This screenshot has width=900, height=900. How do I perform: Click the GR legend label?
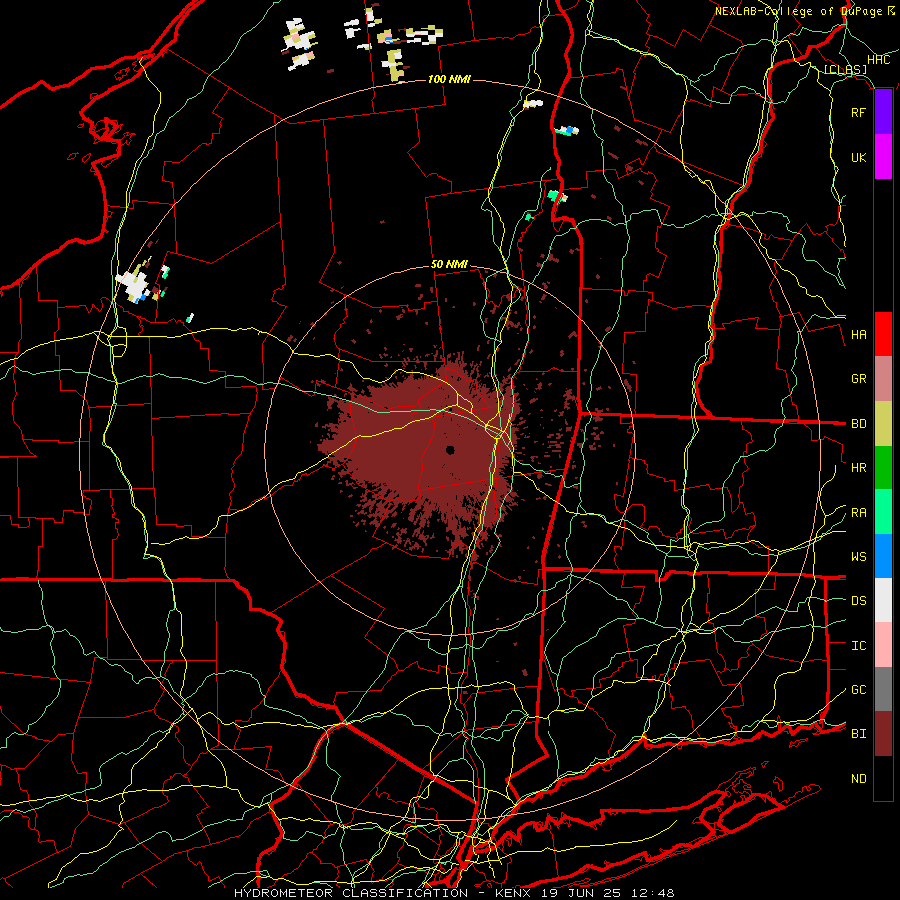point(858,379)
